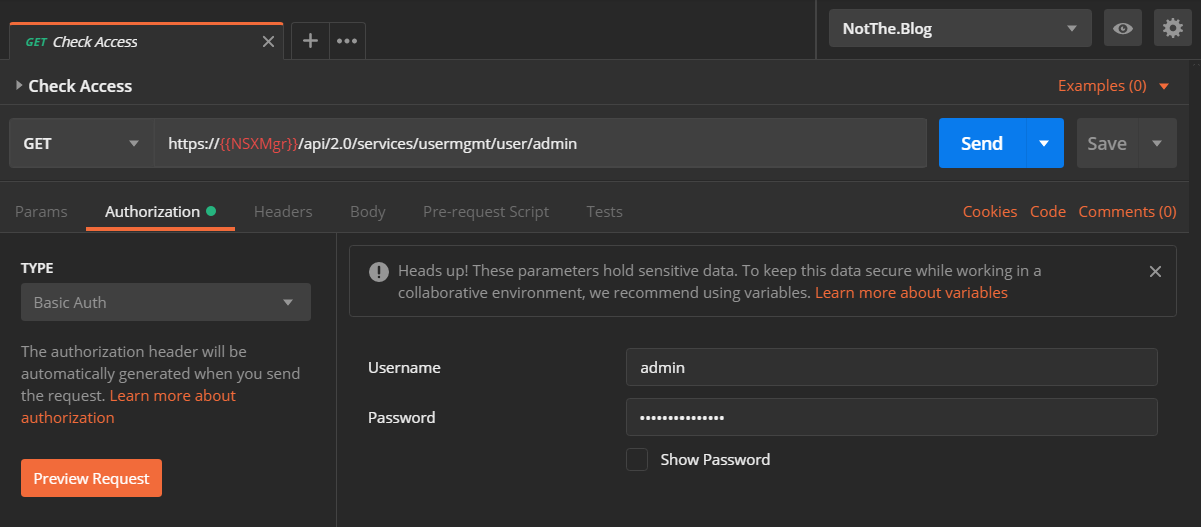Switch to the Headers tab
The height and width of the screenshot is (527, 1201).
(x=283, y=212)
